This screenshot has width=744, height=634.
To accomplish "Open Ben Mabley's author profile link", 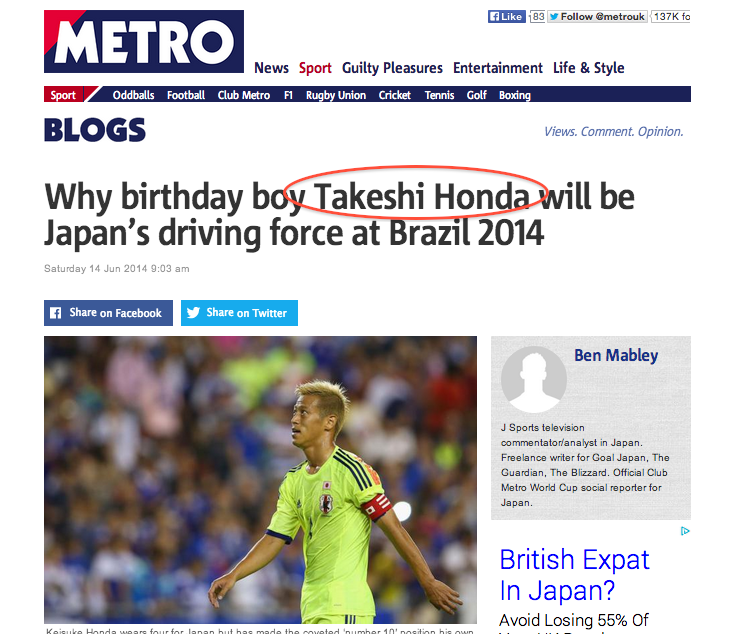I will pos(616,355).
